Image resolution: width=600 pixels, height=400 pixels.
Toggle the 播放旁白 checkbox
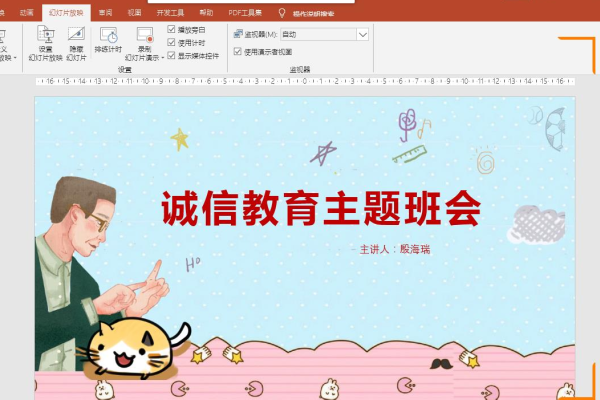(x=170, y=31)
